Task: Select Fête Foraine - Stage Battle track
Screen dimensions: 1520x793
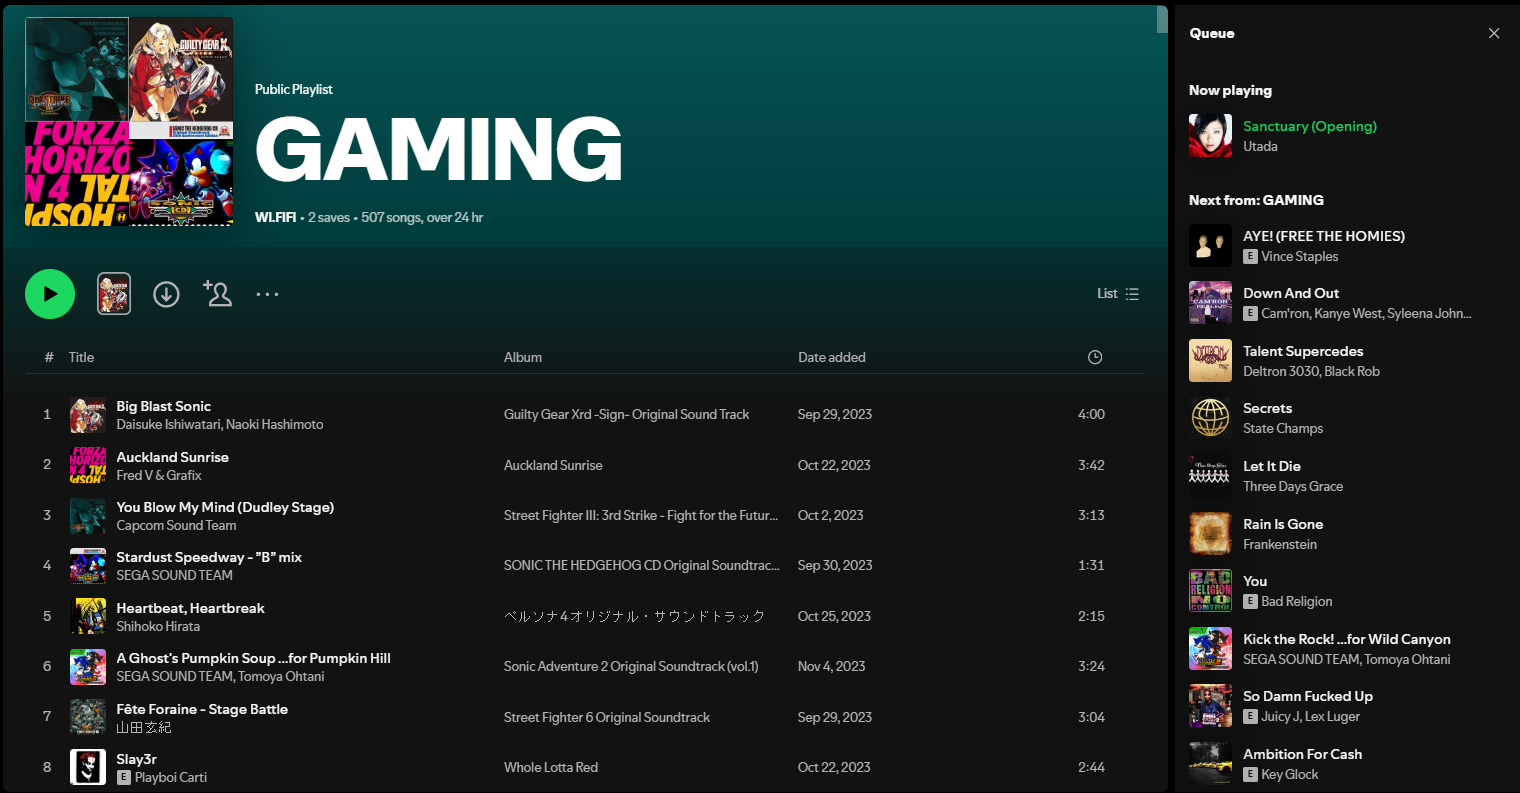Action: [x=202, y=709]
